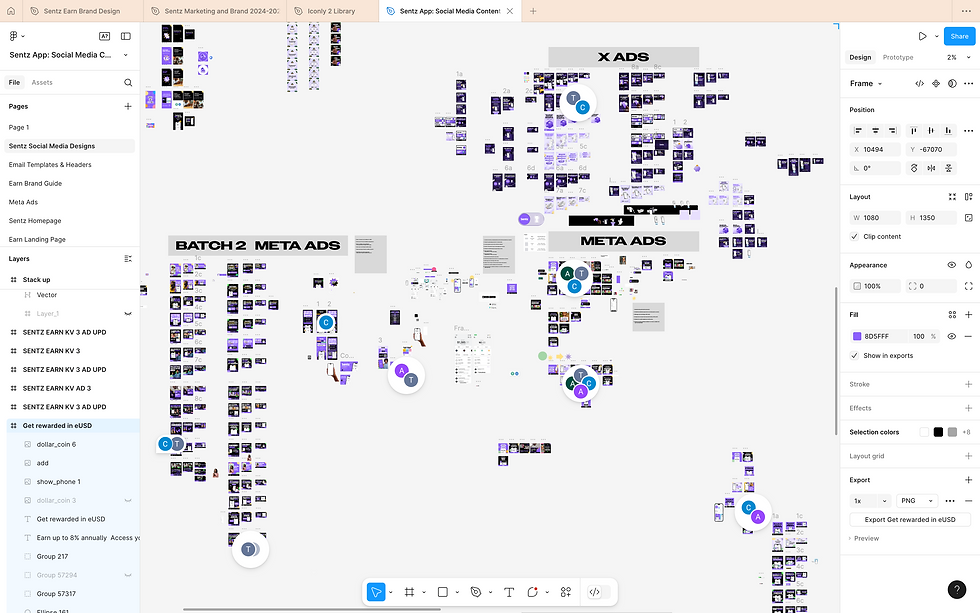The image size is (980, 613).
Task: Toggle the sidebar collapse icon
Action: tap(126, 36)
